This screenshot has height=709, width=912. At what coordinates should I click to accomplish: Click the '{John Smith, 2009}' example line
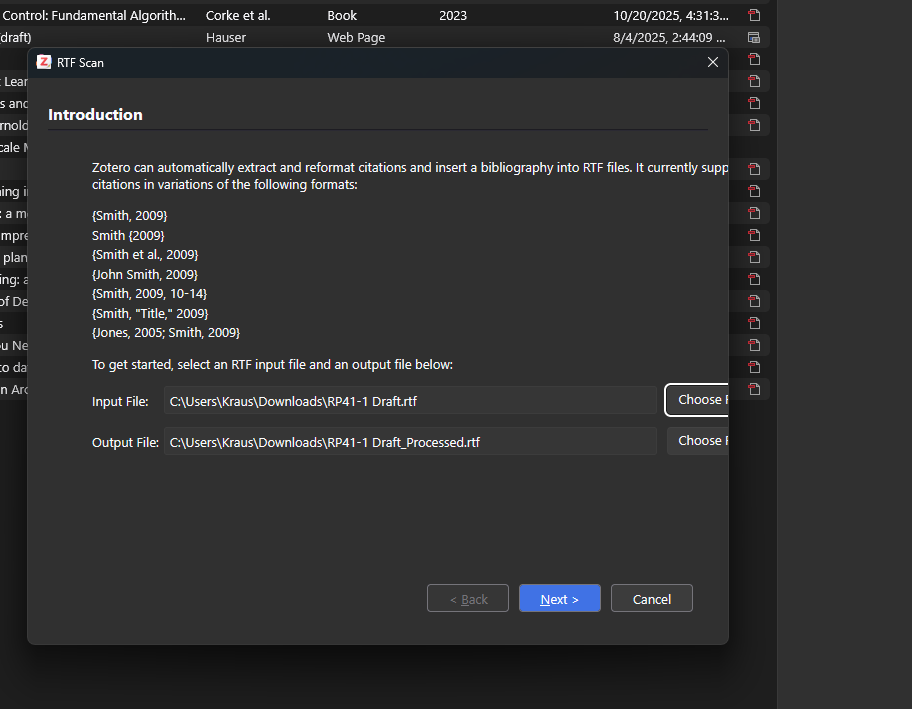145,275
